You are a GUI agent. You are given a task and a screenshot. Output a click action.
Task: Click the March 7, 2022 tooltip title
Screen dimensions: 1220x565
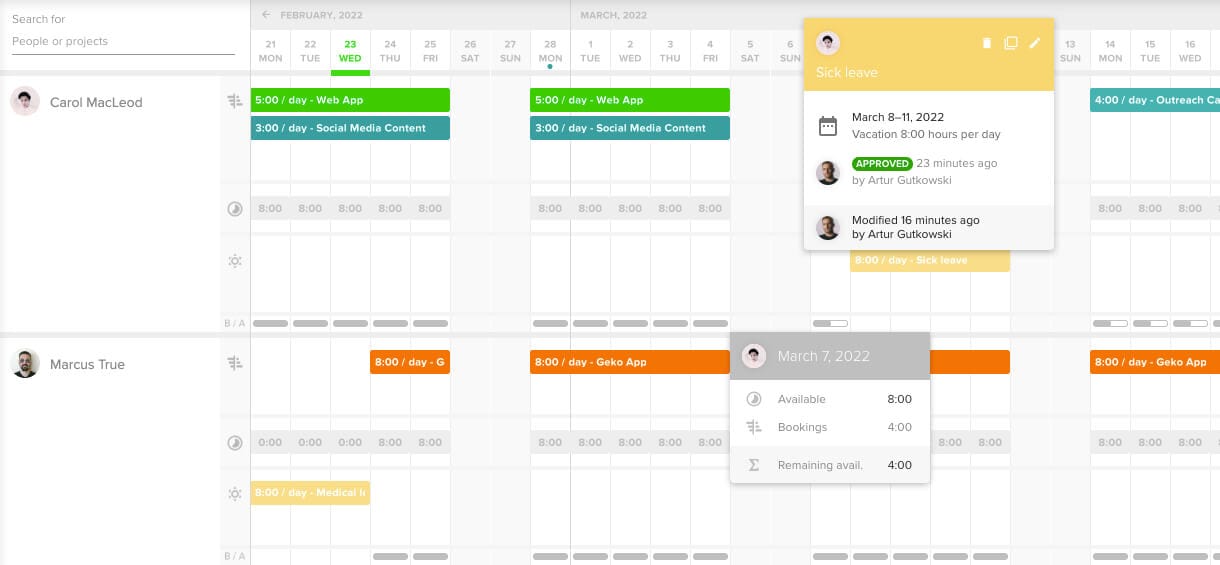tap(824, 356)
